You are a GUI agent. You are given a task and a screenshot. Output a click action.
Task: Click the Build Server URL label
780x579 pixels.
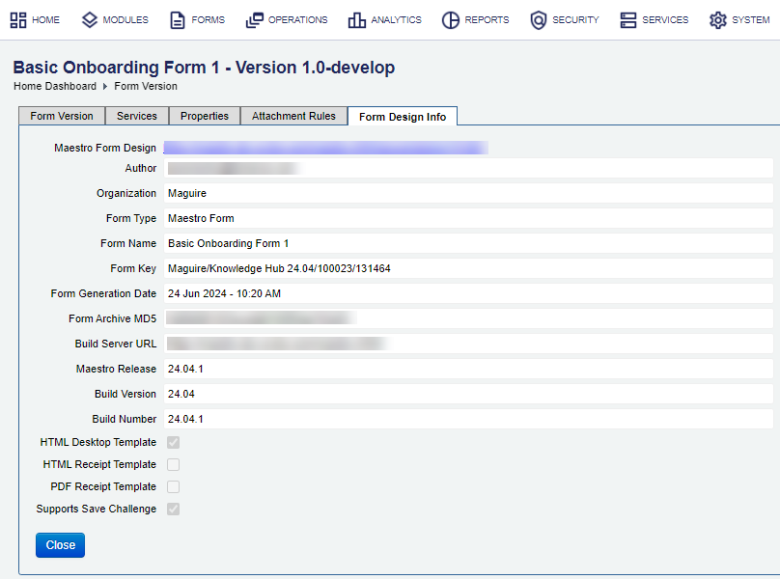pyautogui.click(x=115, y=344)
